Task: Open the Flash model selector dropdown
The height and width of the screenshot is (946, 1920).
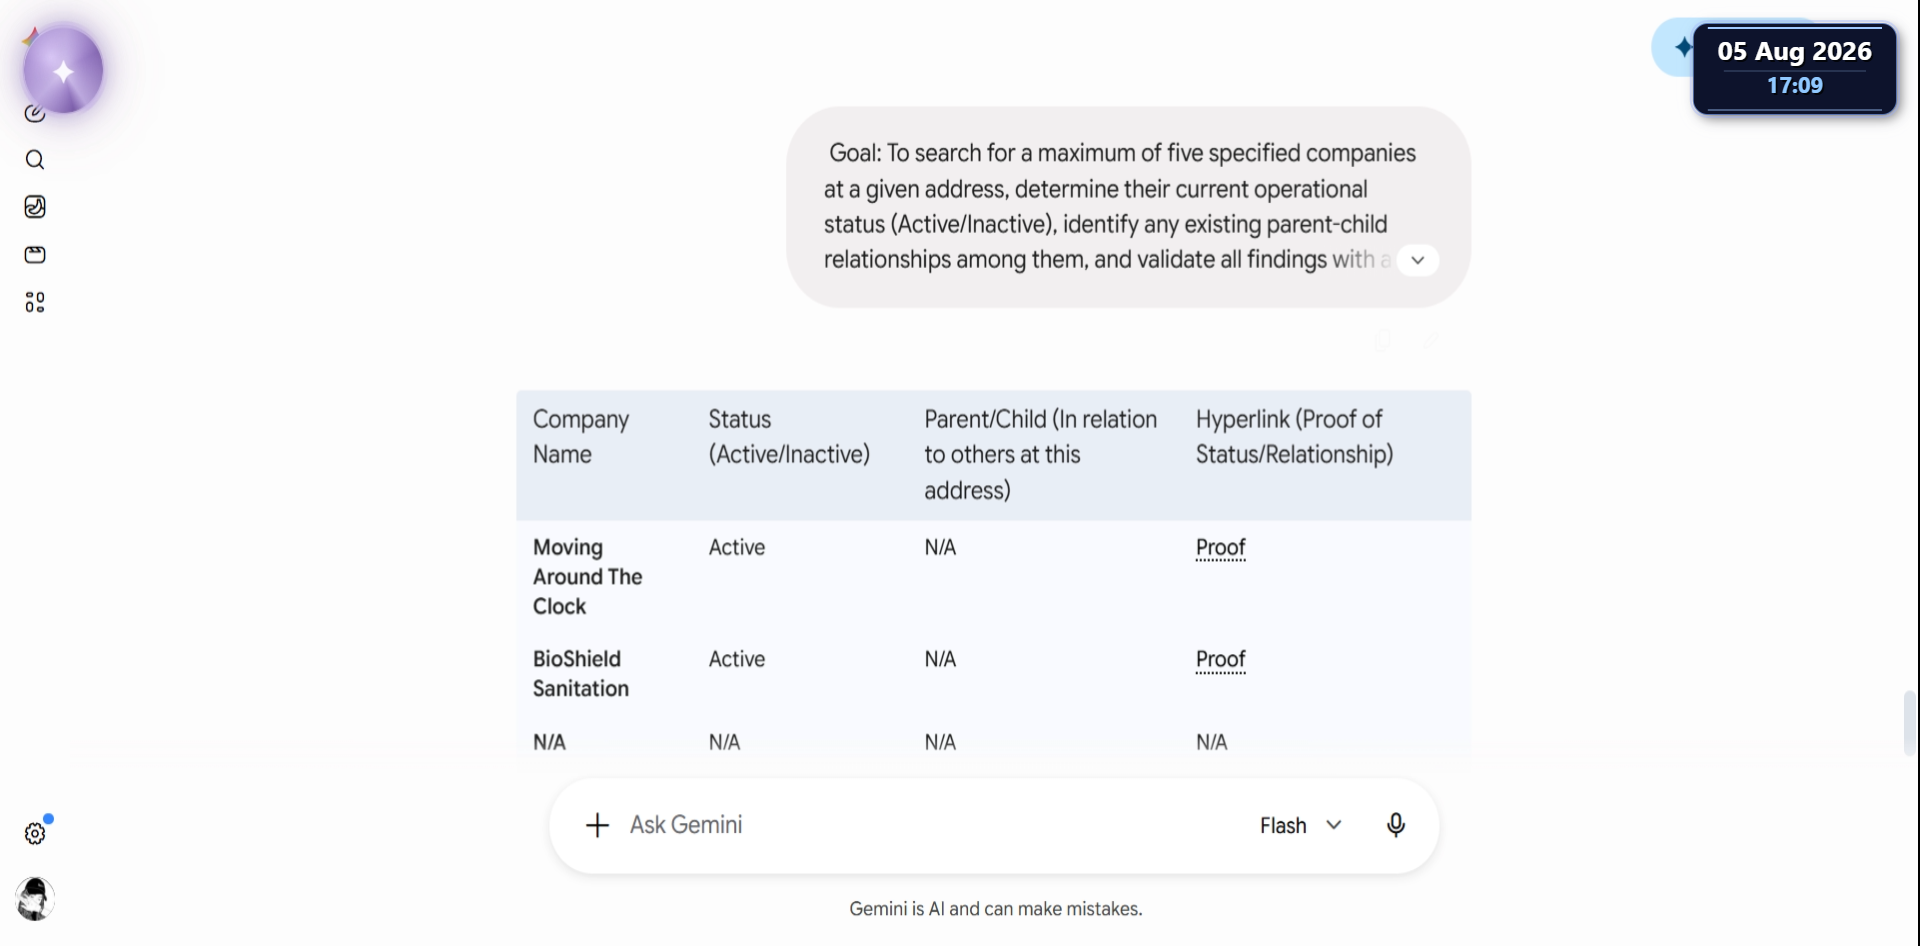Action: 1300,825
